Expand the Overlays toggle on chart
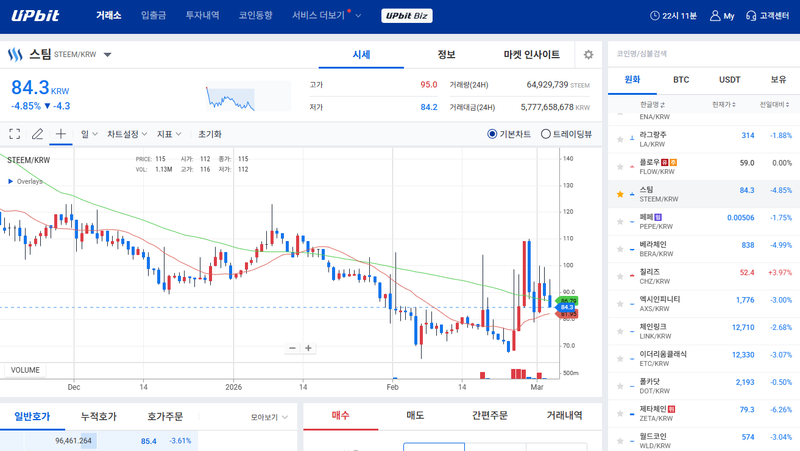The image size is (800, 451). 11,182
